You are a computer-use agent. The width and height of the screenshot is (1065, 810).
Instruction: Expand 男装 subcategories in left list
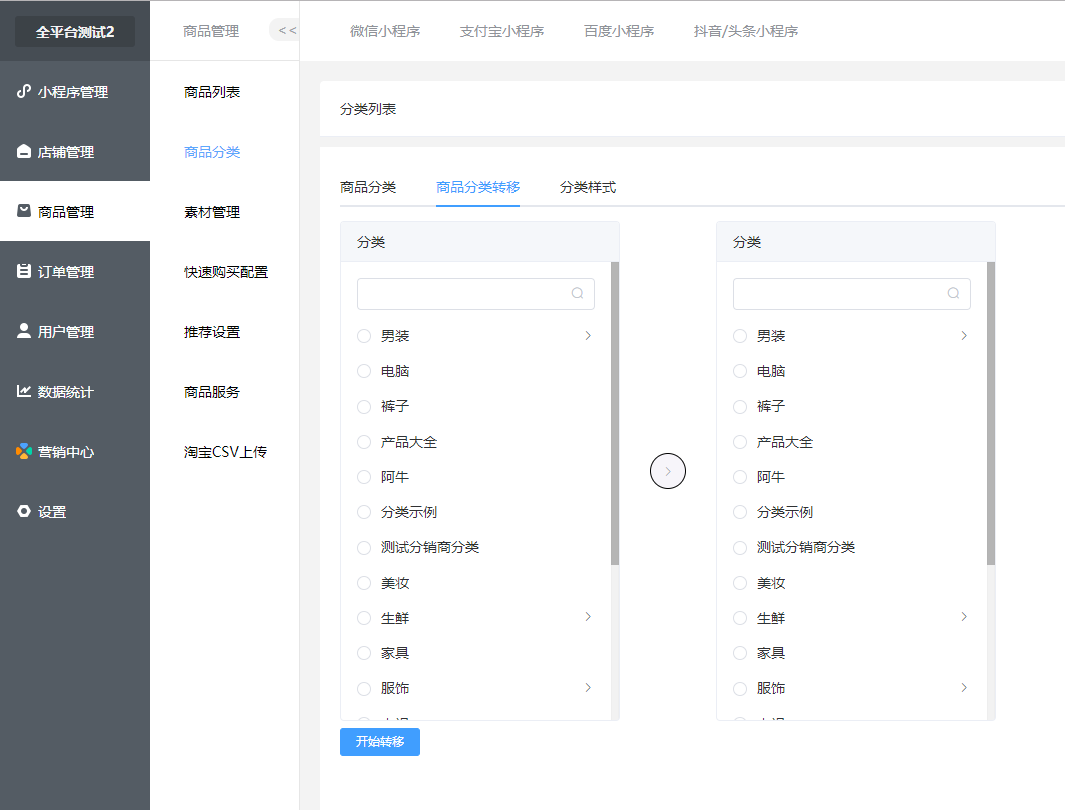coord(588,336)
